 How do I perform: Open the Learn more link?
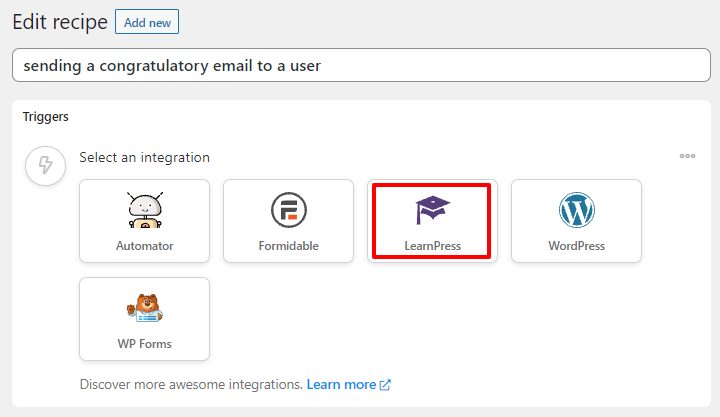tap(341, 384)
